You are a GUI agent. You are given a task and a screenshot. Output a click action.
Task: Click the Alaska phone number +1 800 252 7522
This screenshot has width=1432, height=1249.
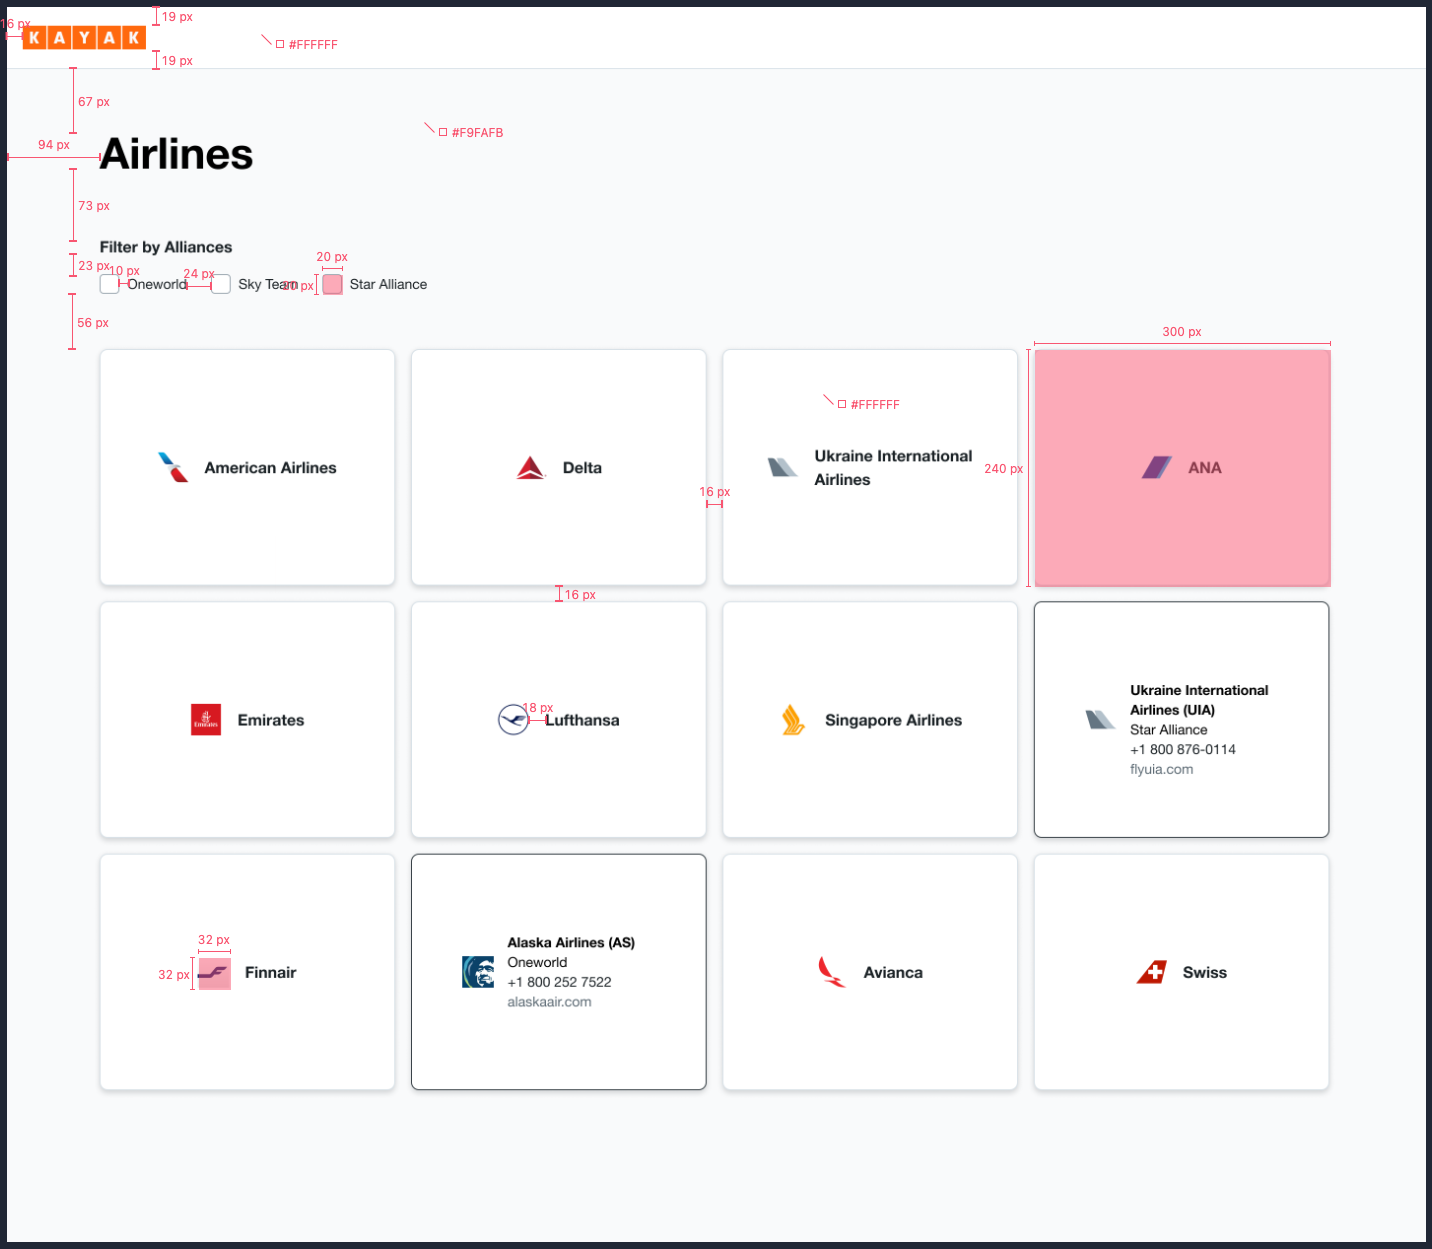point(559,982)
